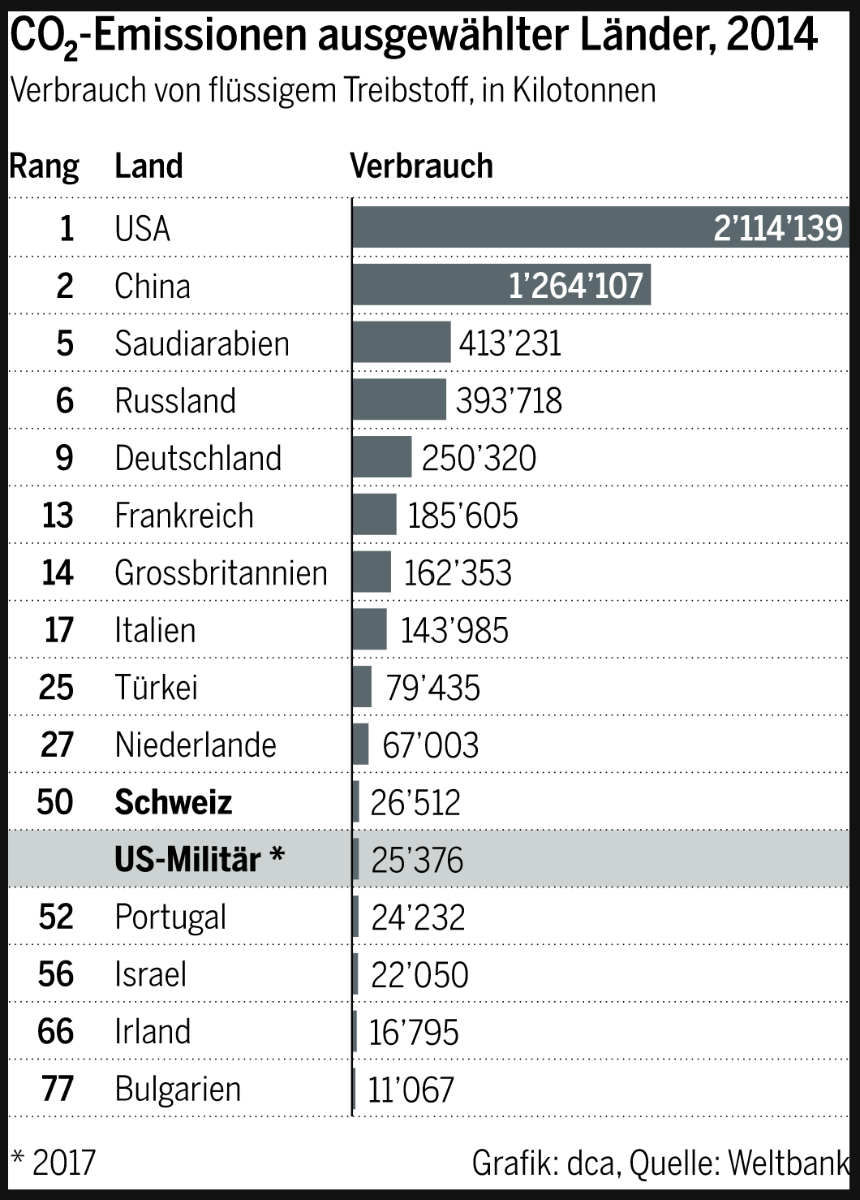The image size is (860, 1200).
Task: Click the USA bar showing 2'114'139
Action: (600, 228)
